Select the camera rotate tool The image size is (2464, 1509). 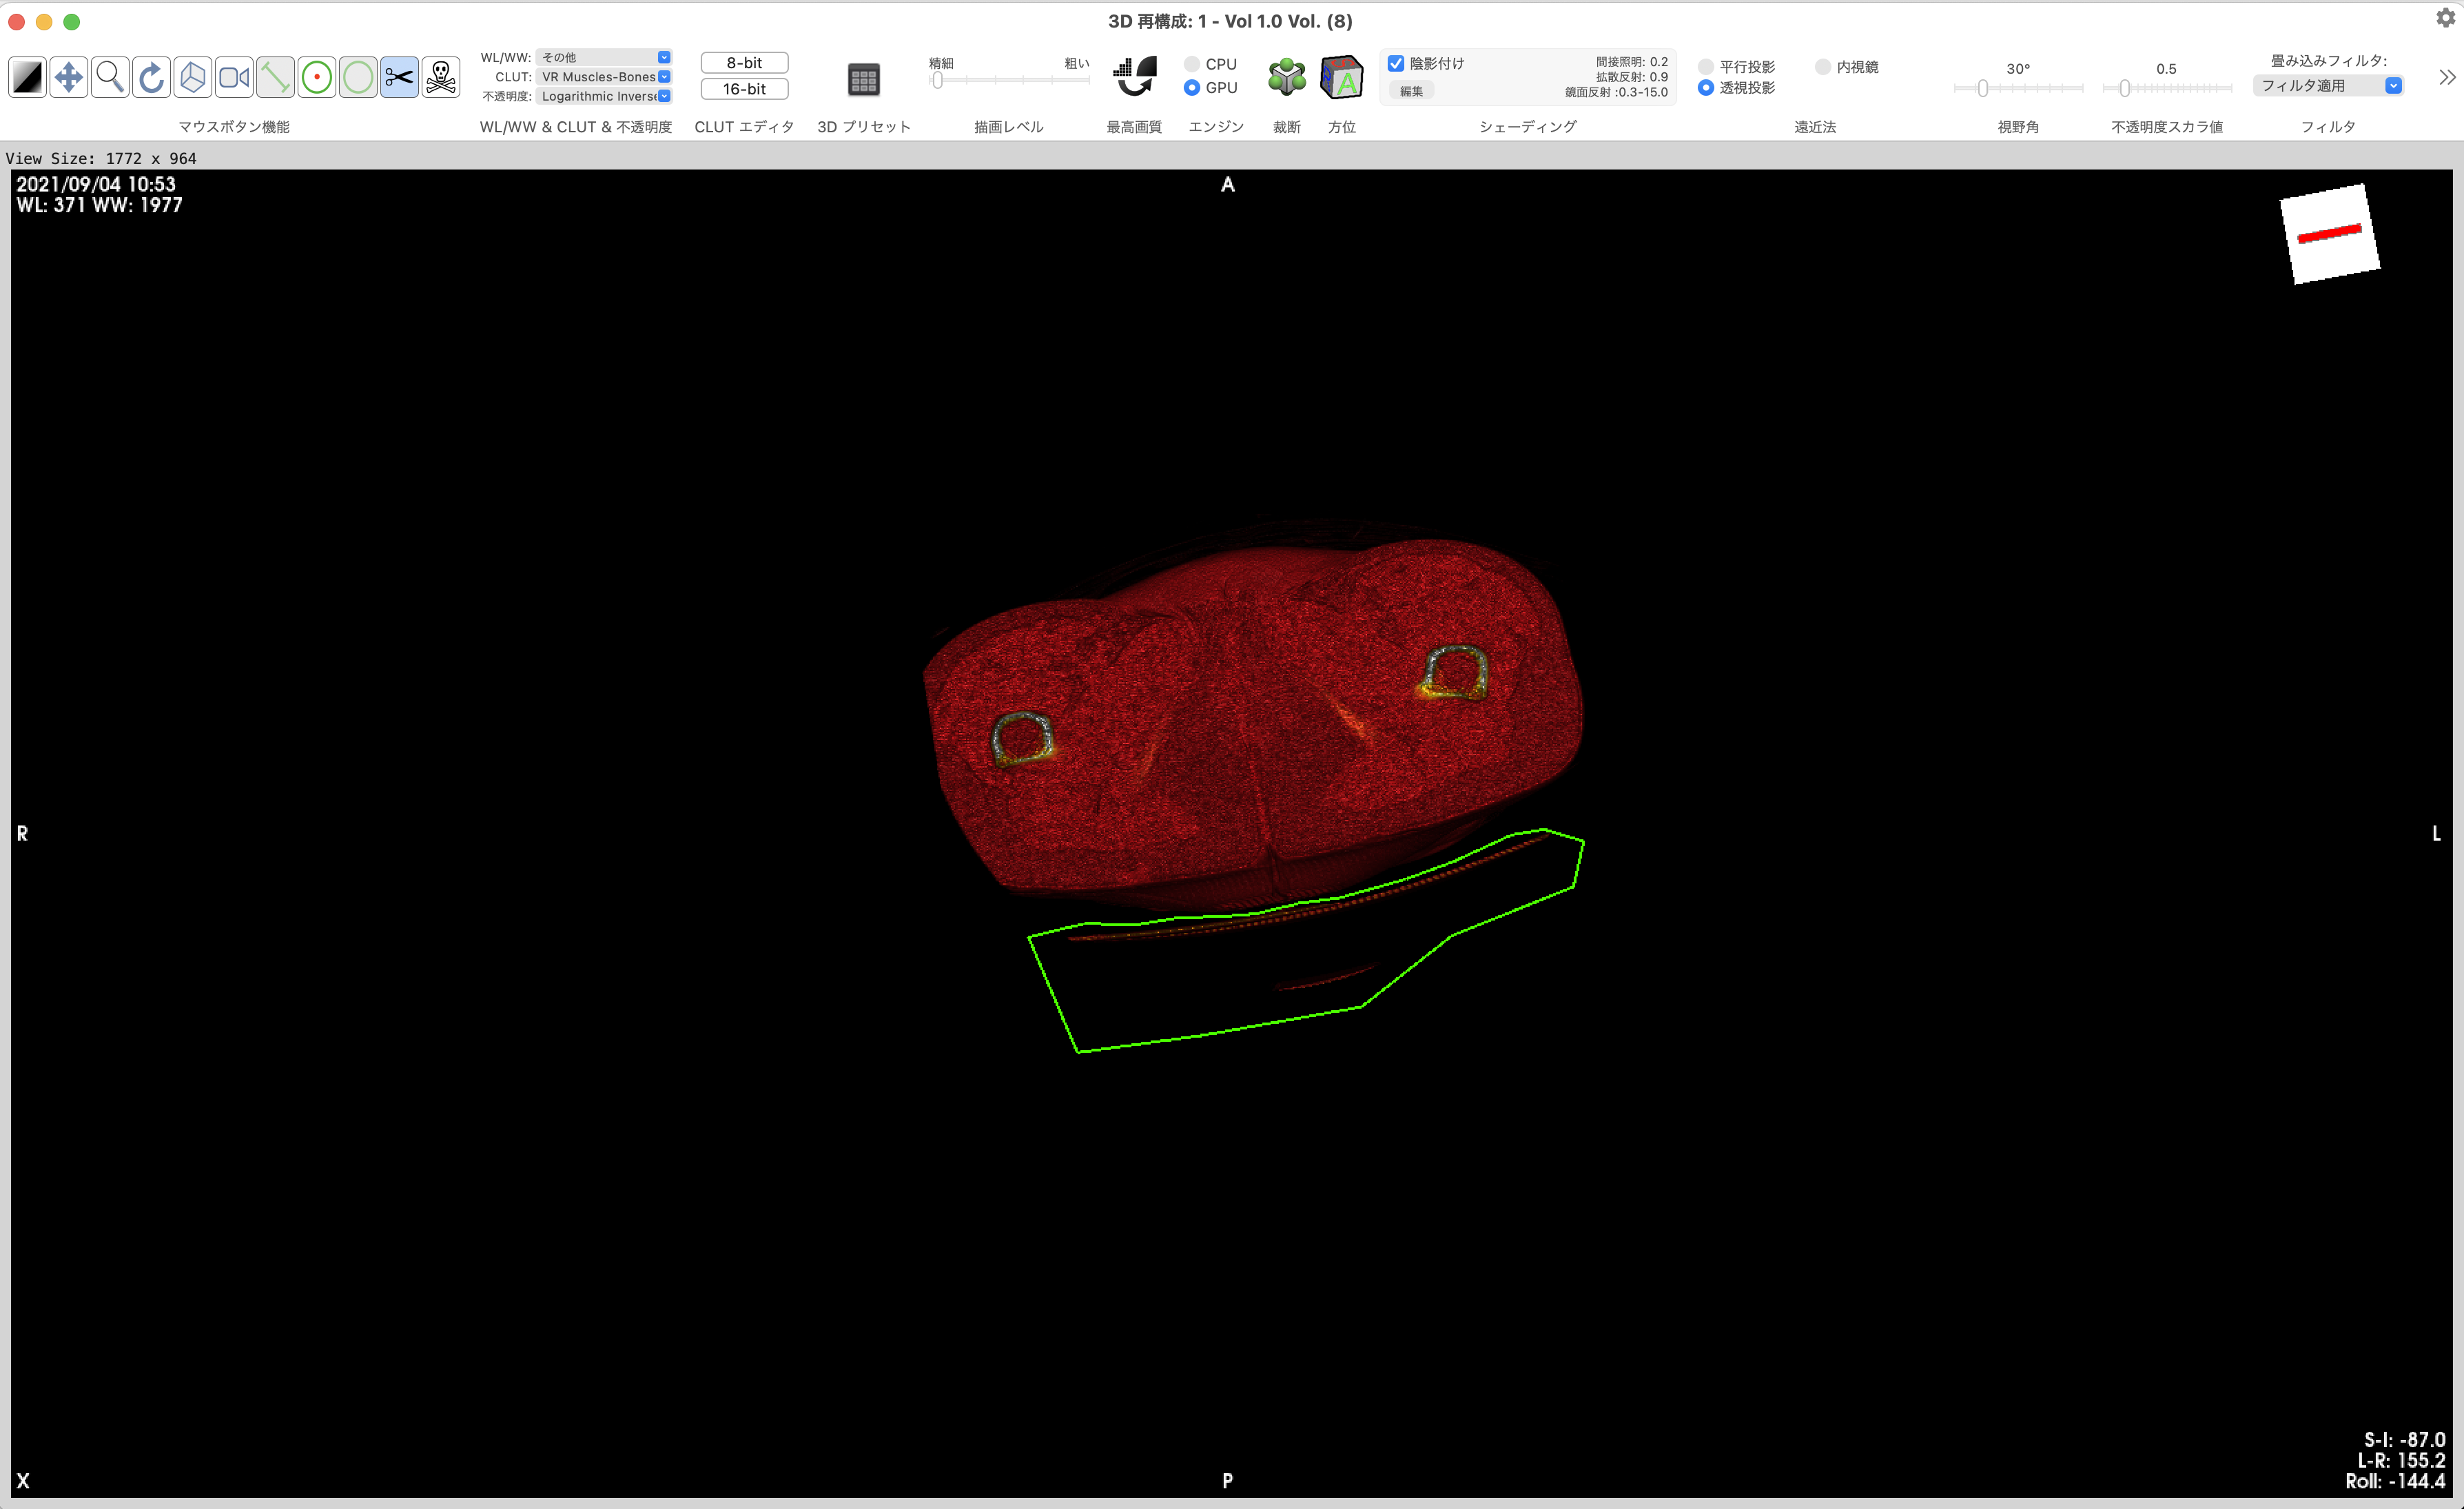tap(234, 77)
